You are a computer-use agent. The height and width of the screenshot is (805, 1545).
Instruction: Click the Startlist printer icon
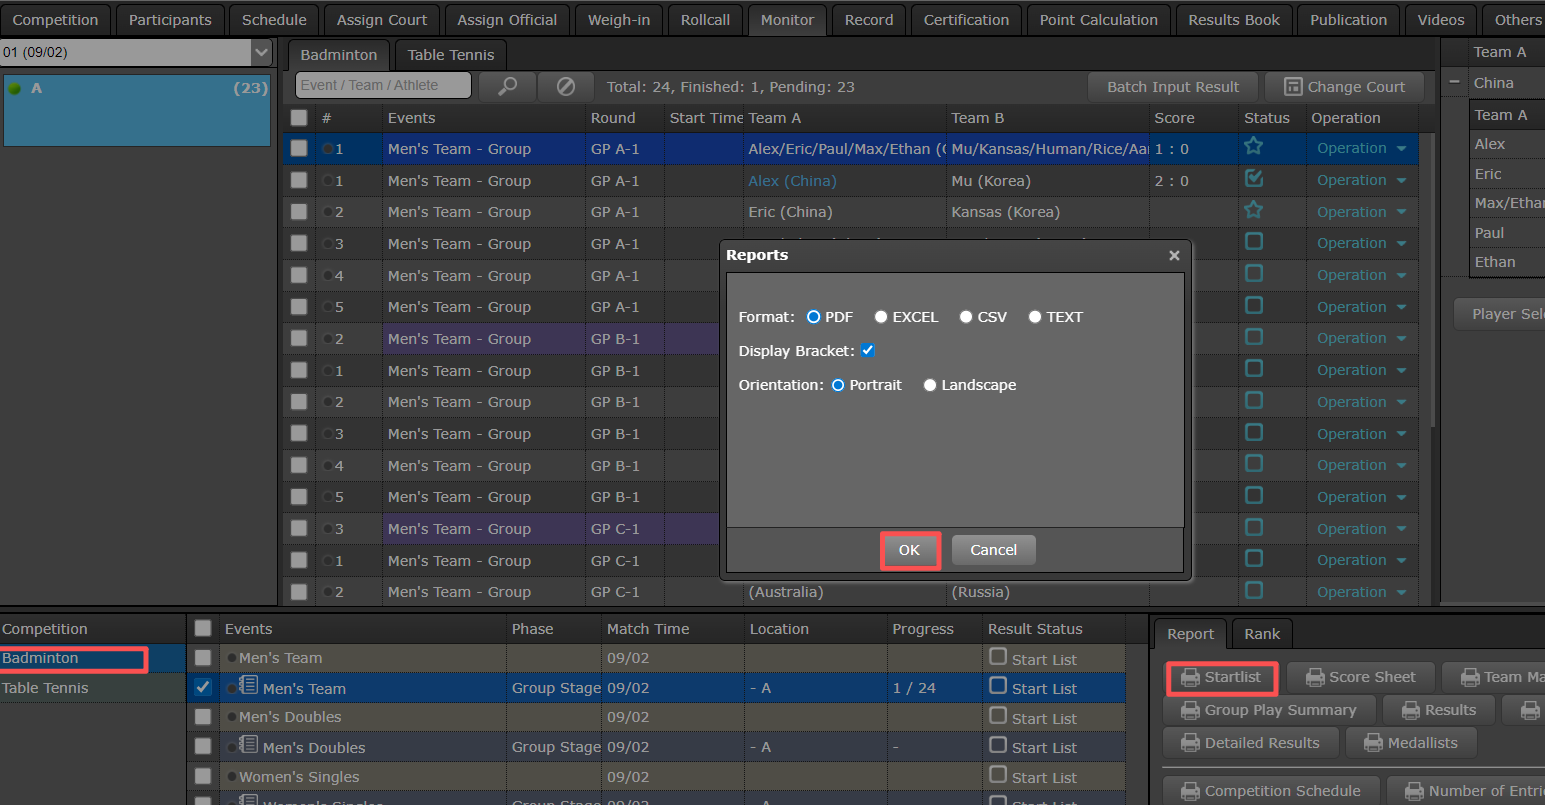(1190, 678)
